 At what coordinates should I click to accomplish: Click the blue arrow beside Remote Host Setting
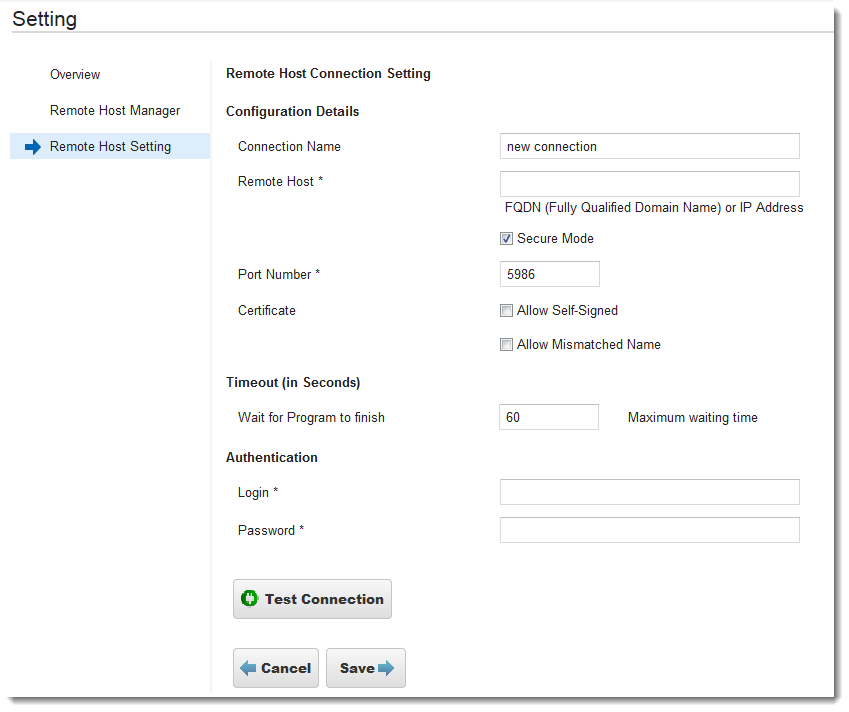(x=33, y=147)
